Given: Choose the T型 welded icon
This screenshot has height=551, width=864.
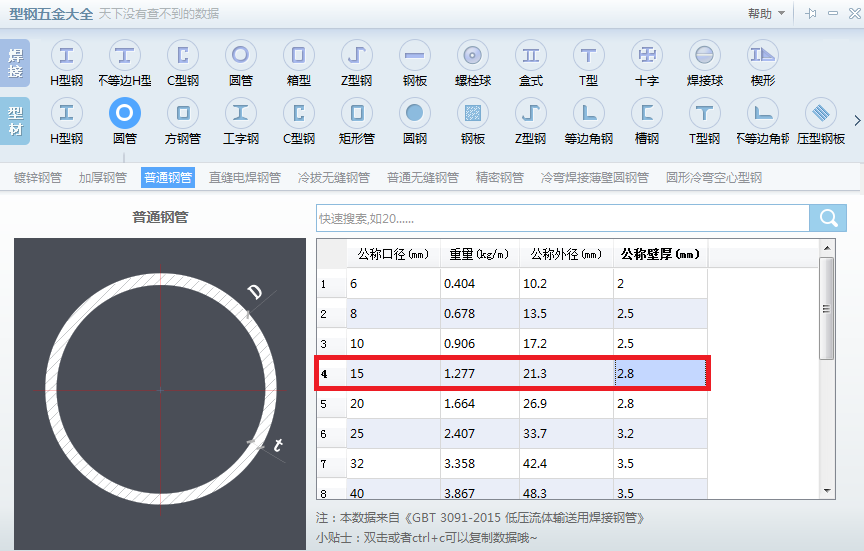Looking at the screenshot, I should point(588,56).
